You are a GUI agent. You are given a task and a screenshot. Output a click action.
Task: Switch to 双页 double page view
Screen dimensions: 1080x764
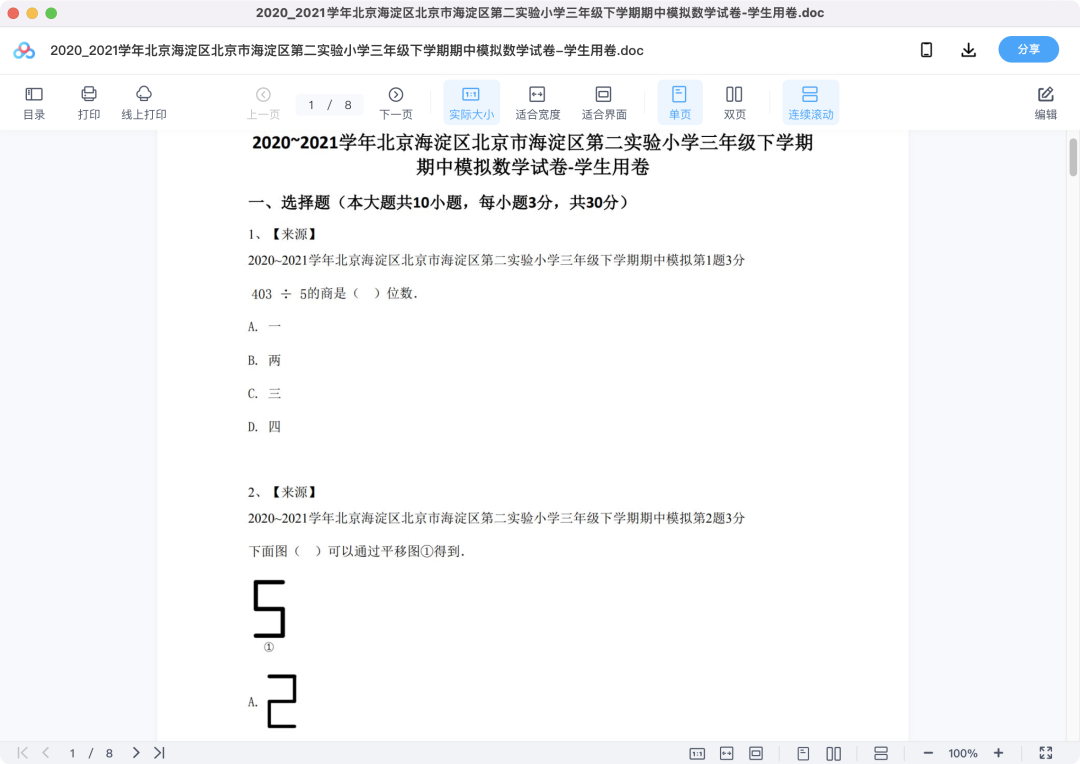coord(734,103)
